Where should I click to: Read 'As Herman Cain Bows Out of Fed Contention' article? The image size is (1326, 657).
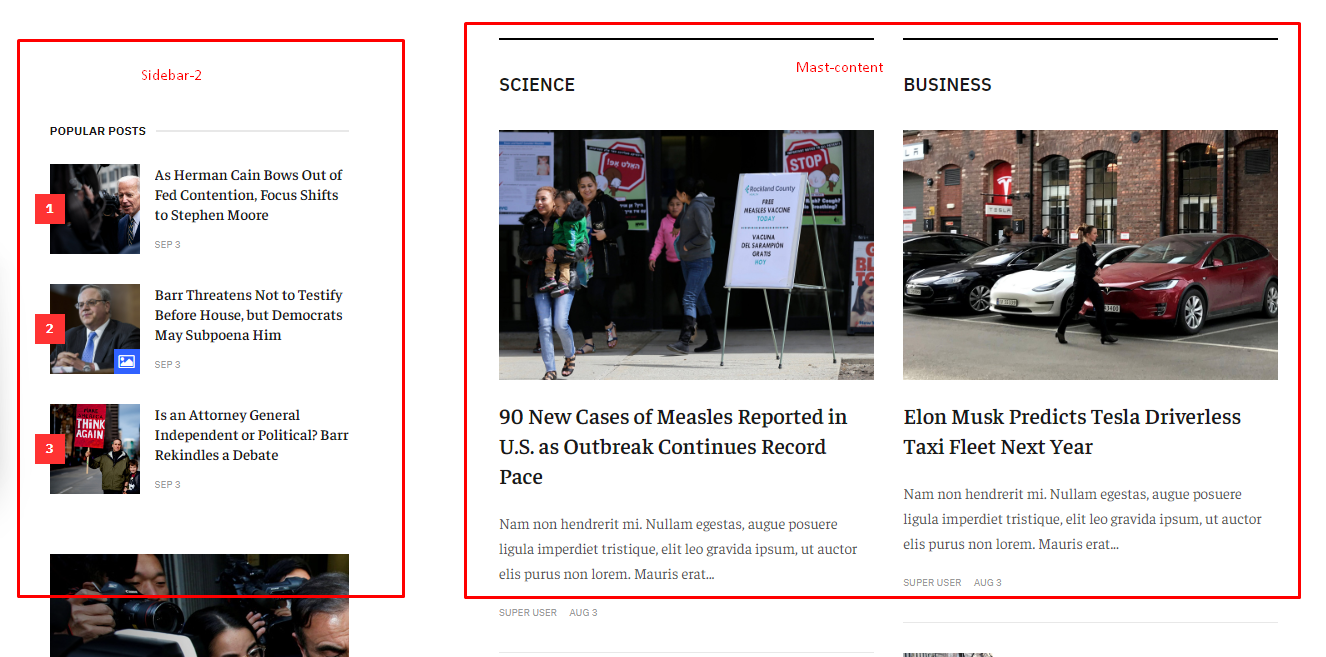249,195
